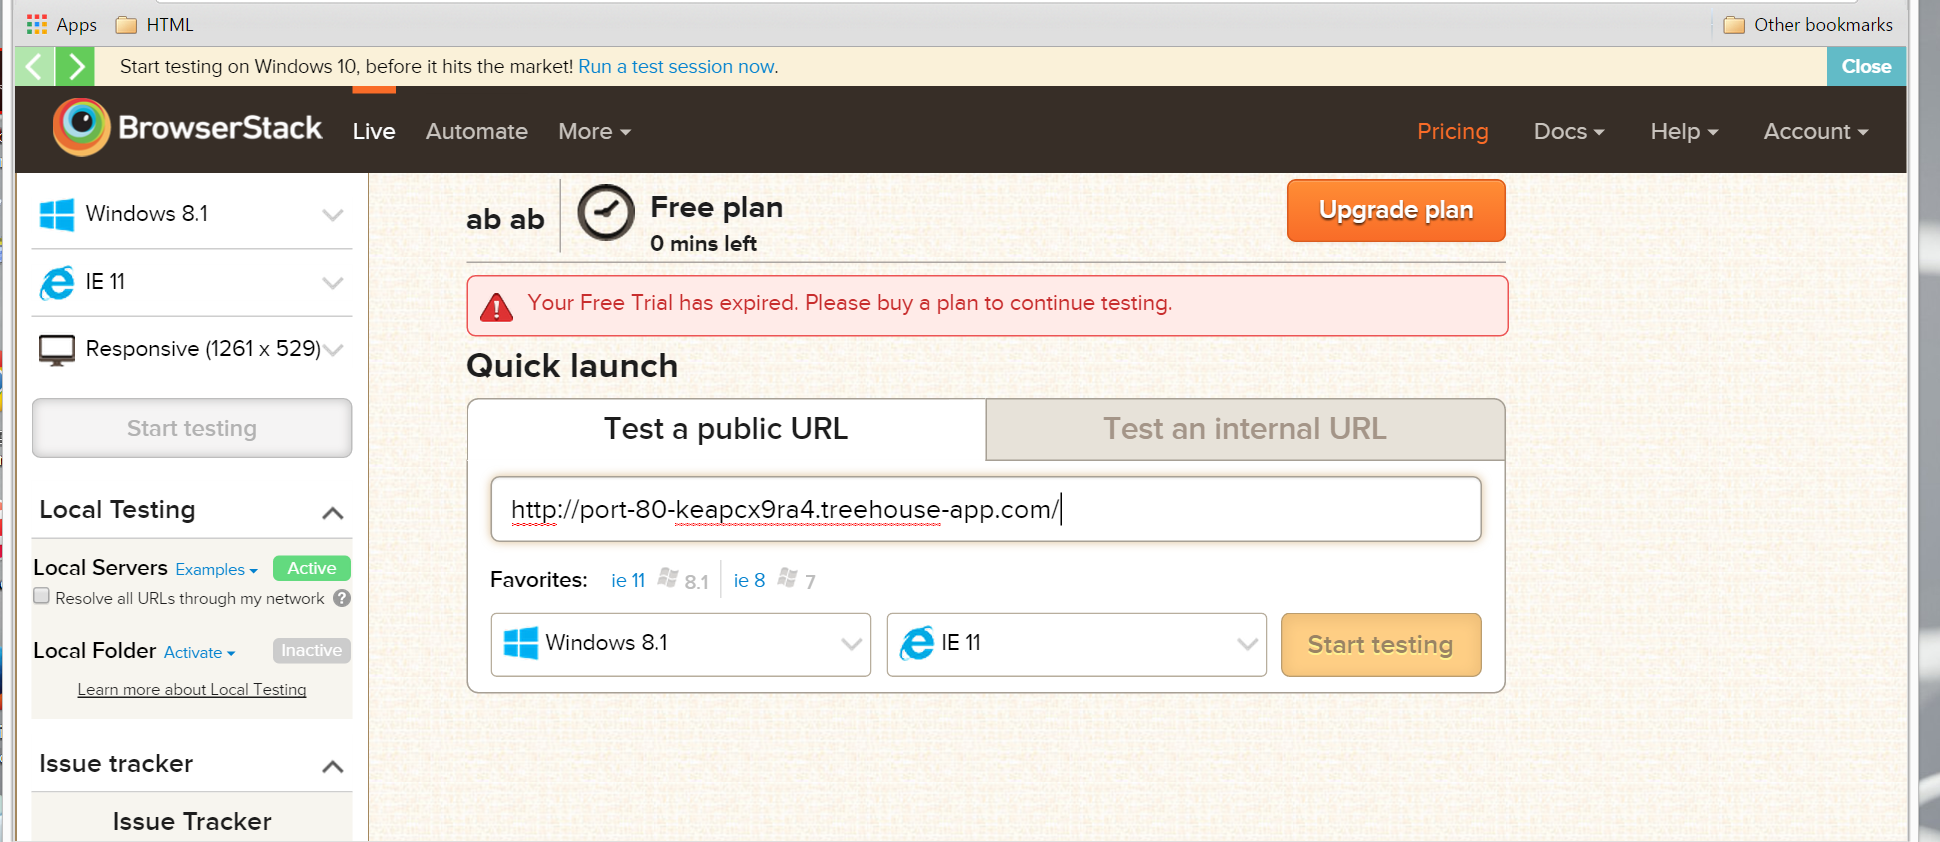
Task: Collapse the Local Testing section
Action: (x=333, y=513)
